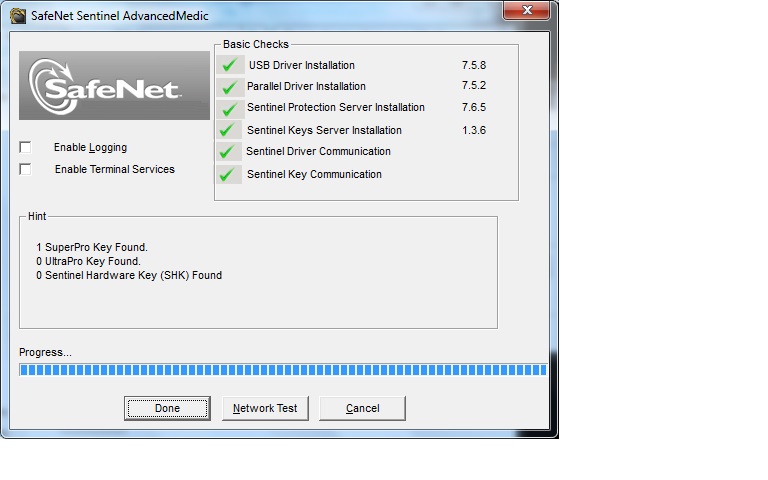Enable the Logging checkbox
This screenshot has height=480, width=768.
25,147
